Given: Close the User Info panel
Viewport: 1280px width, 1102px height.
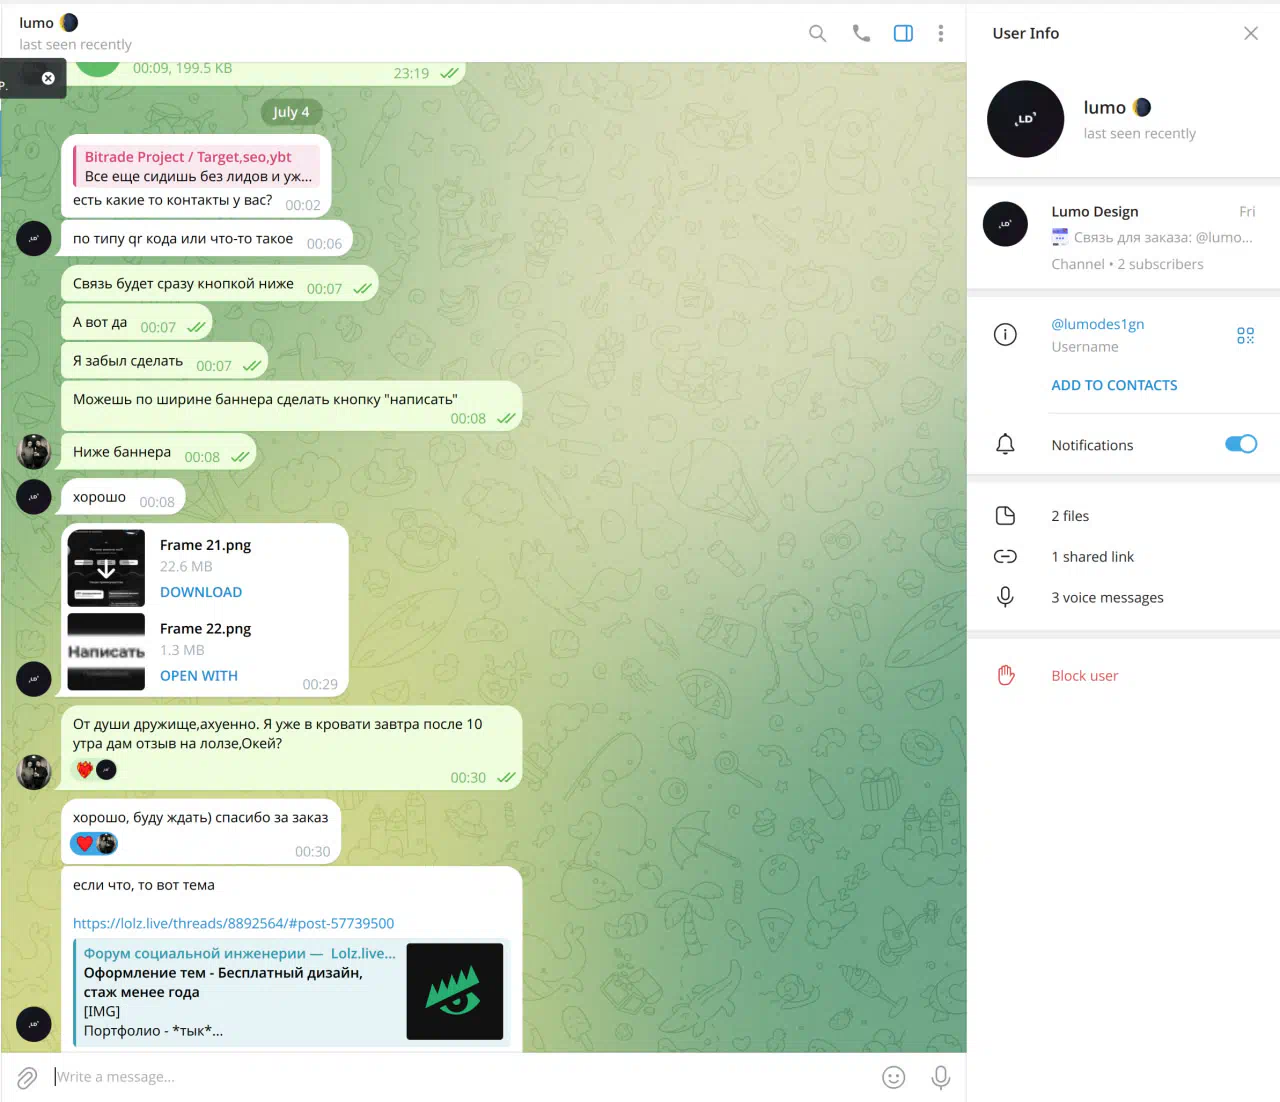Looking at the screenshot, I should point(1250,33).
